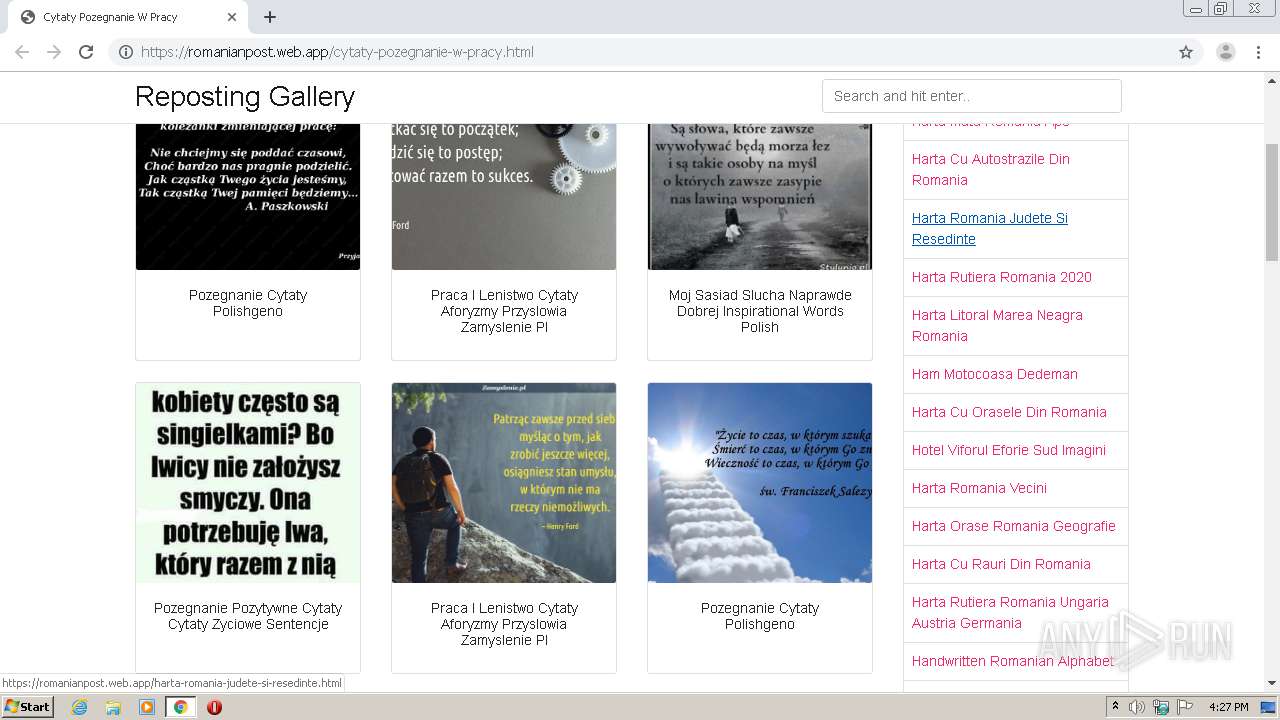The image size is (1280, 720).
Task: Minimize the Chrome window
Action: 1196,9
